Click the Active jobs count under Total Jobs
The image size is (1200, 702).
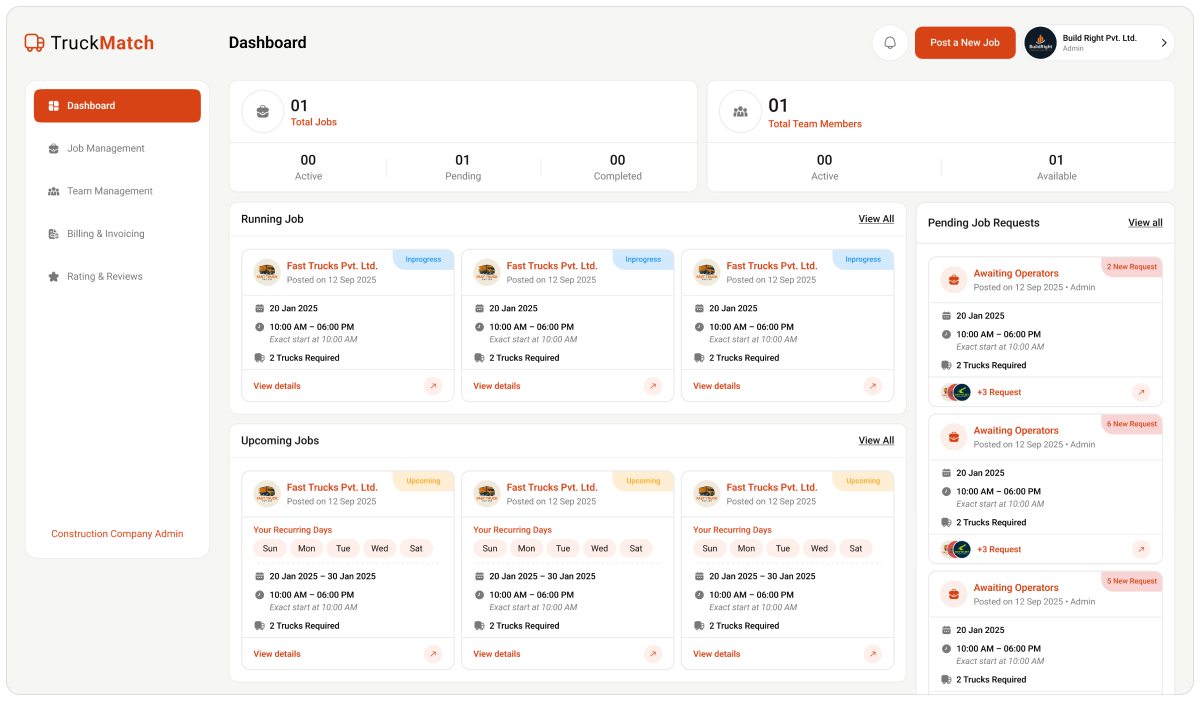pos(308,160)
